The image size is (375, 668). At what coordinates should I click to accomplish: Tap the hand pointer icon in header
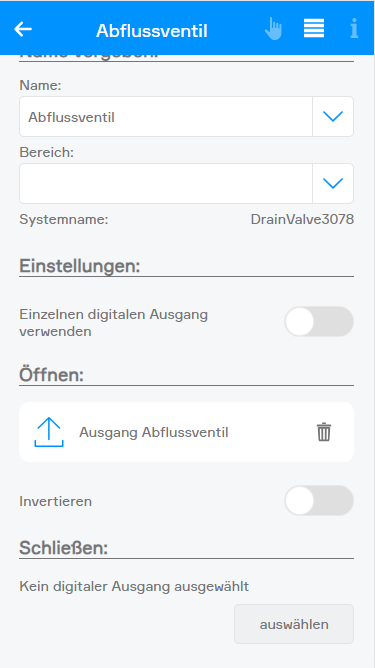pyautogui.click(x=273, y=29)
